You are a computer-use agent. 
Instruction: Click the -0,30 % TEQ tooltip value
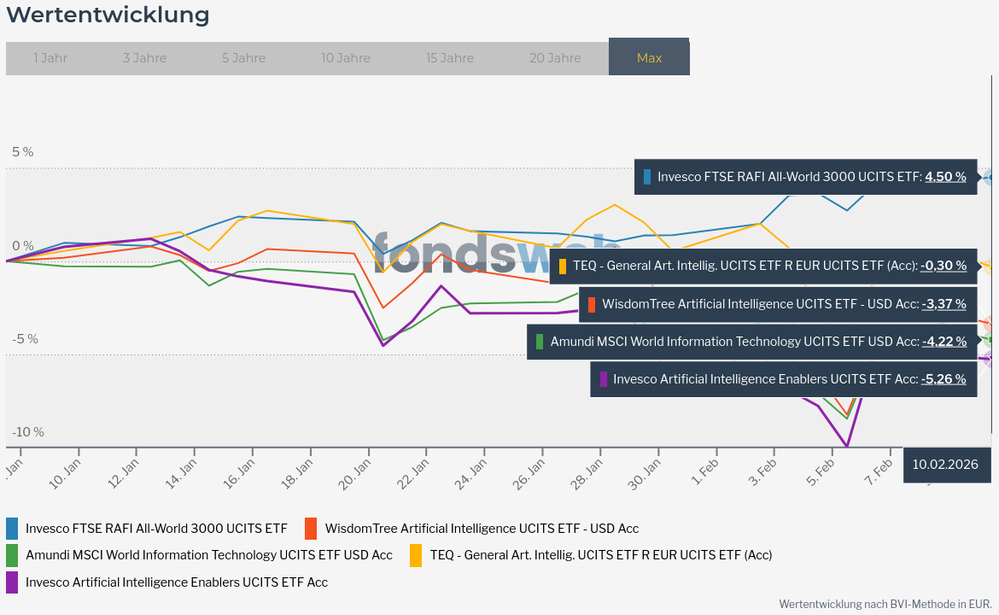tap(944, 266)
